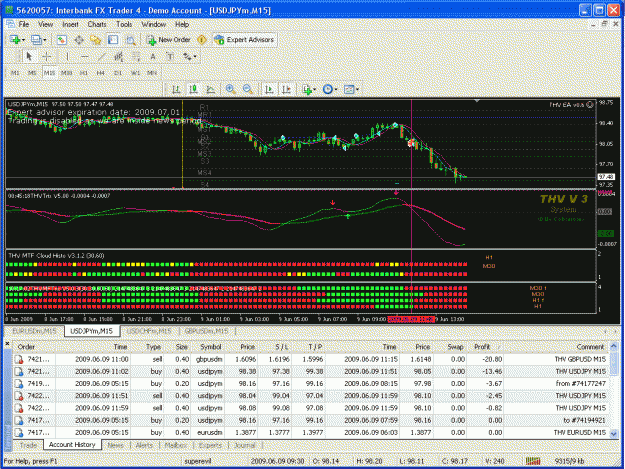Open the Market Watch window icon
Viewport: 625px width, 469px height.
tap(61, 40)
